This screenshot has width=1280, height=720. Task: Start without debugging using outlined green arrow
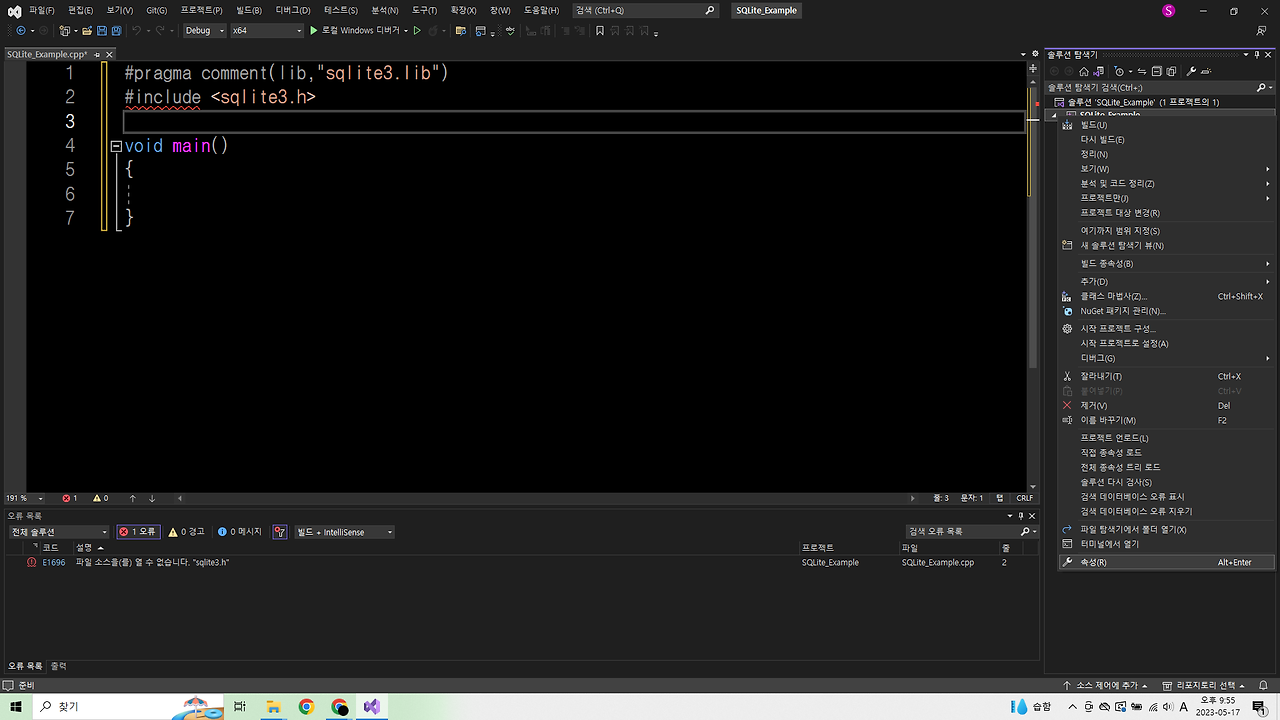[x=418, y=31]
